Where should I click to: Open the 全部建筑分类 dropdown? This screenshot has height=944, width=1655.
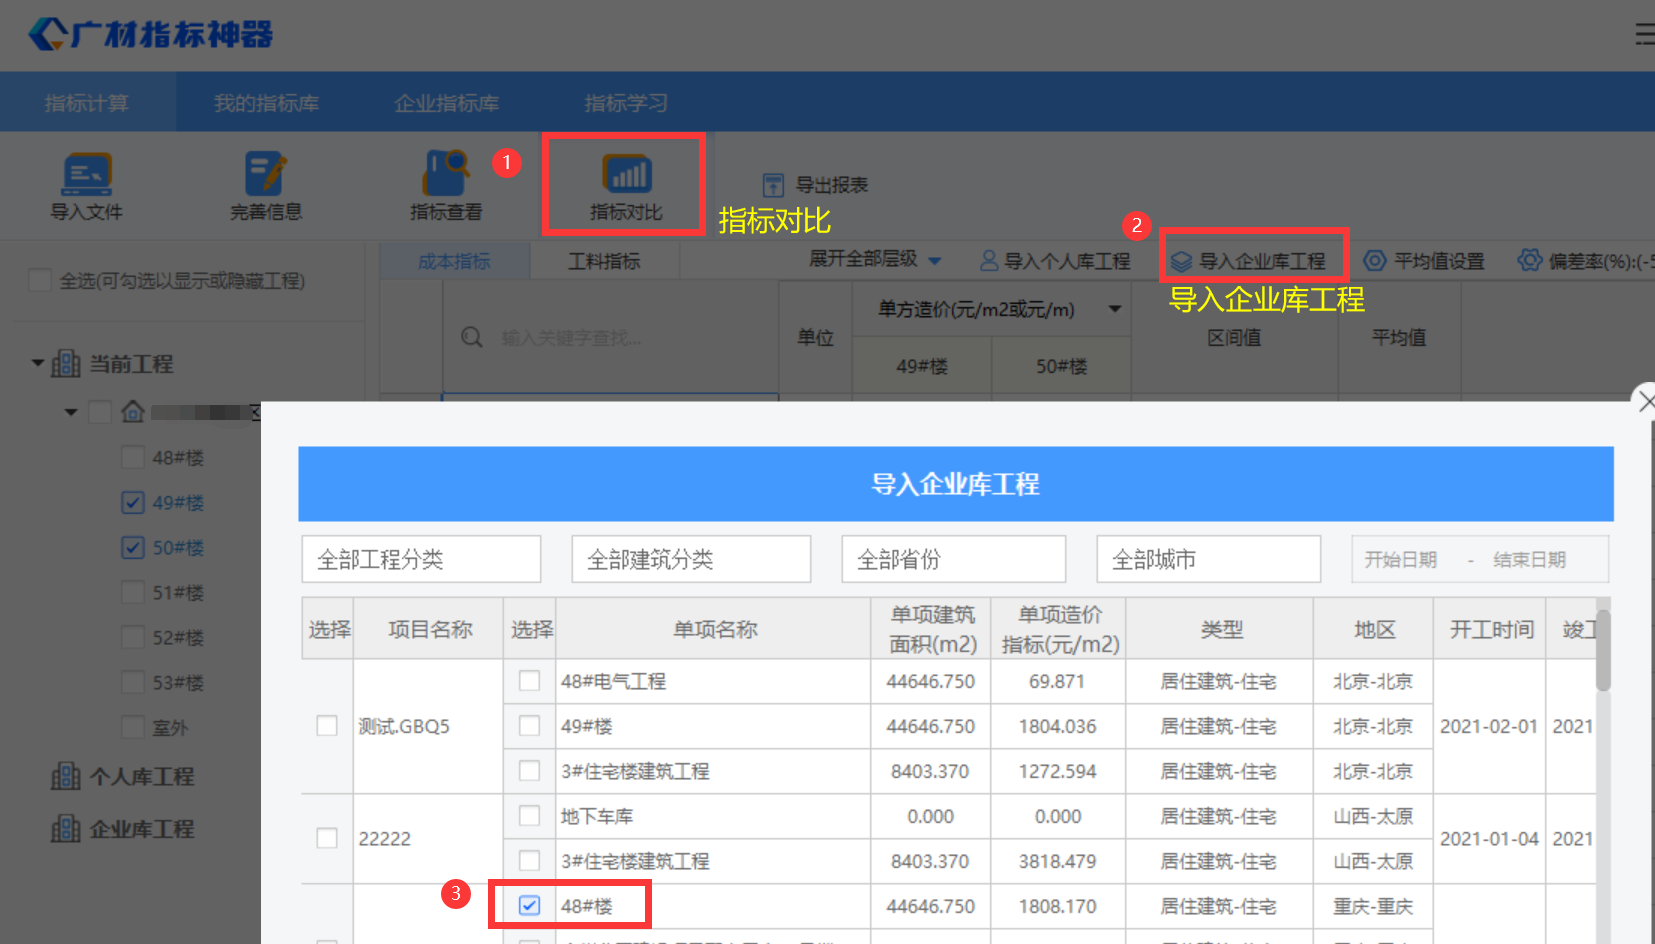tap(691, 559)
